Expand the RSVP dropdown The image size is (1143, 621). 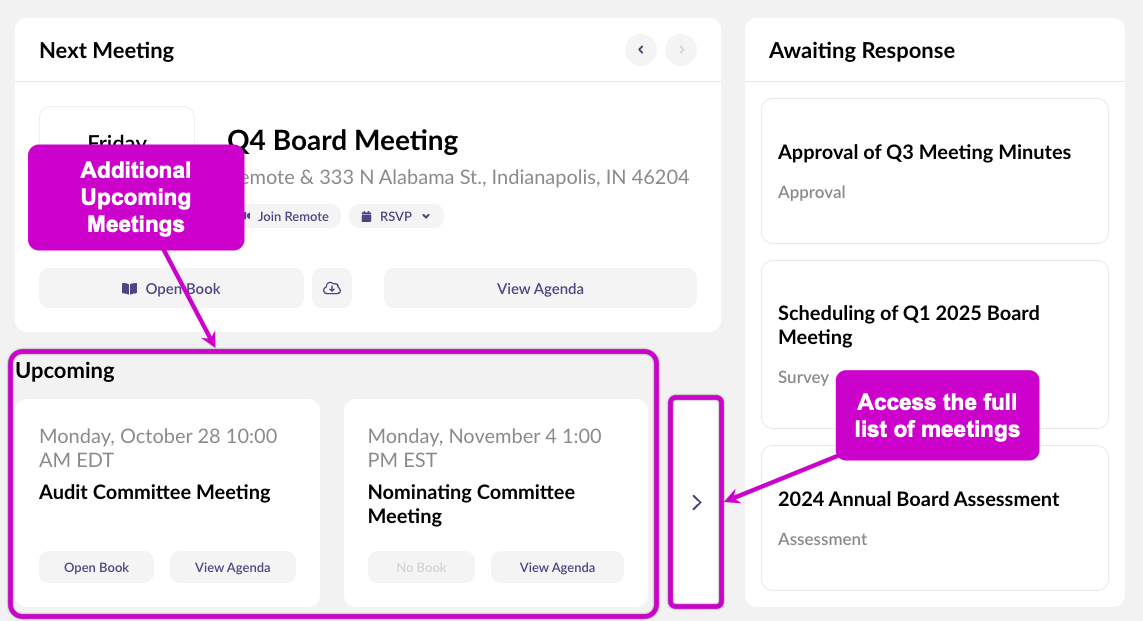pyautogui.click(x=396, y=216)
